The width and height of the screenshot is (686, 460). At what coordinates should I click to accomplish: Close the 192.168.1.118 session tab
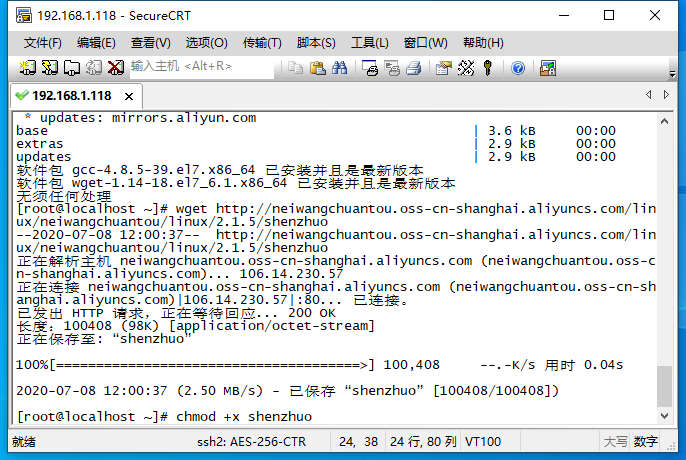click(x=129, y=96)
